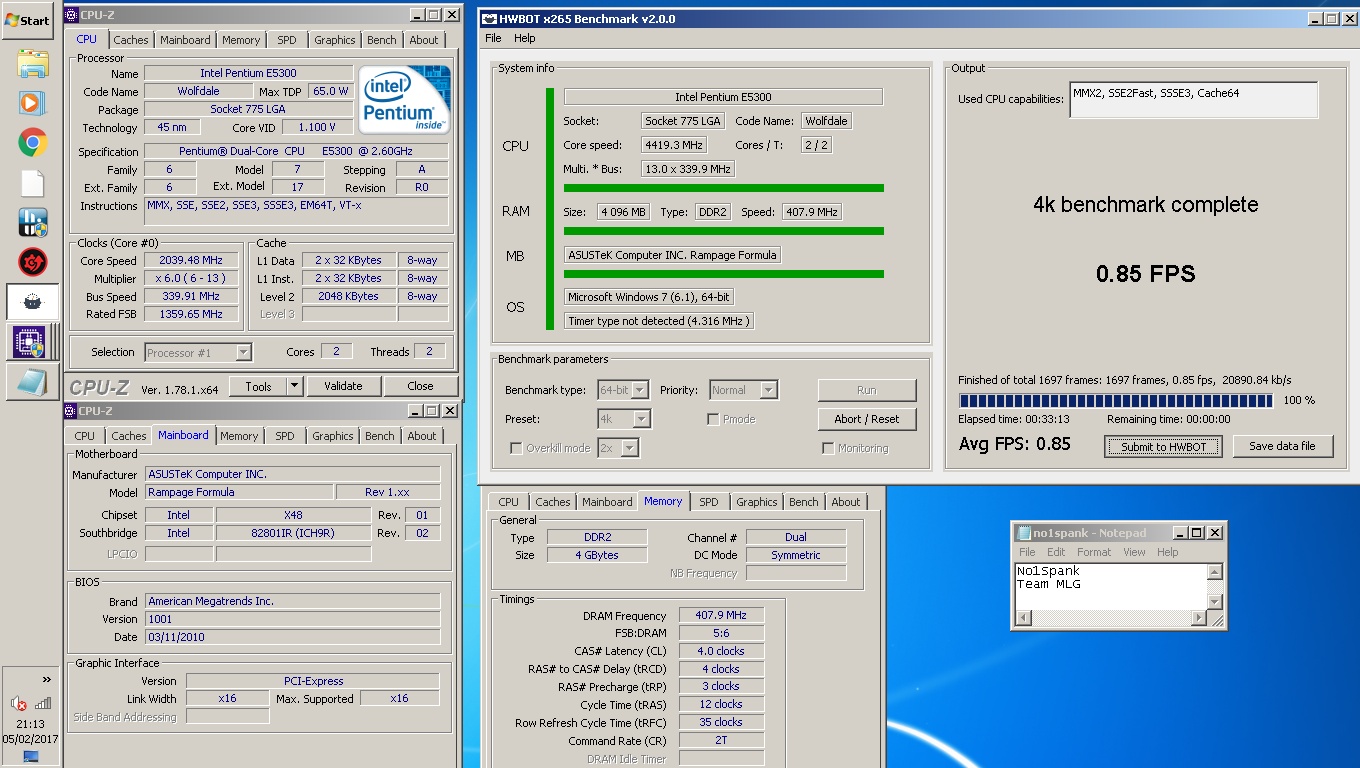Screen dimensions: 1360x768
Task: Click top CPU-Z window title icon
Action: [x=71, y=15]
